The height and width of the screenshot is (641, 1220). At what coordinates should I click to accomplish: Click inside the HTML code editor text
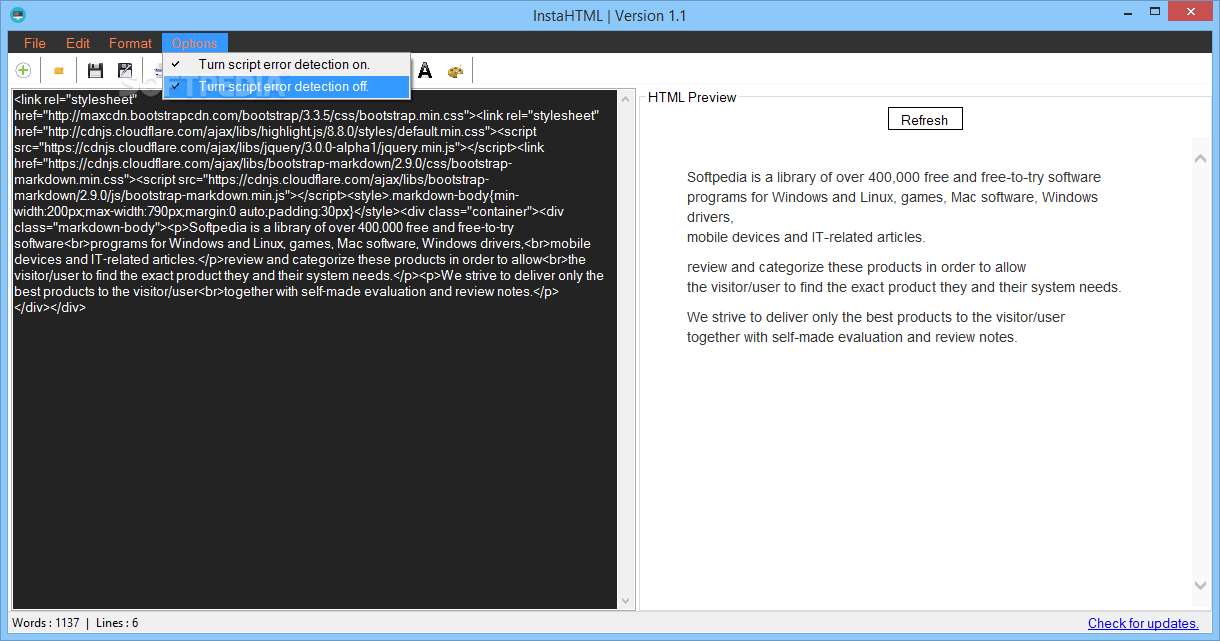314,350
